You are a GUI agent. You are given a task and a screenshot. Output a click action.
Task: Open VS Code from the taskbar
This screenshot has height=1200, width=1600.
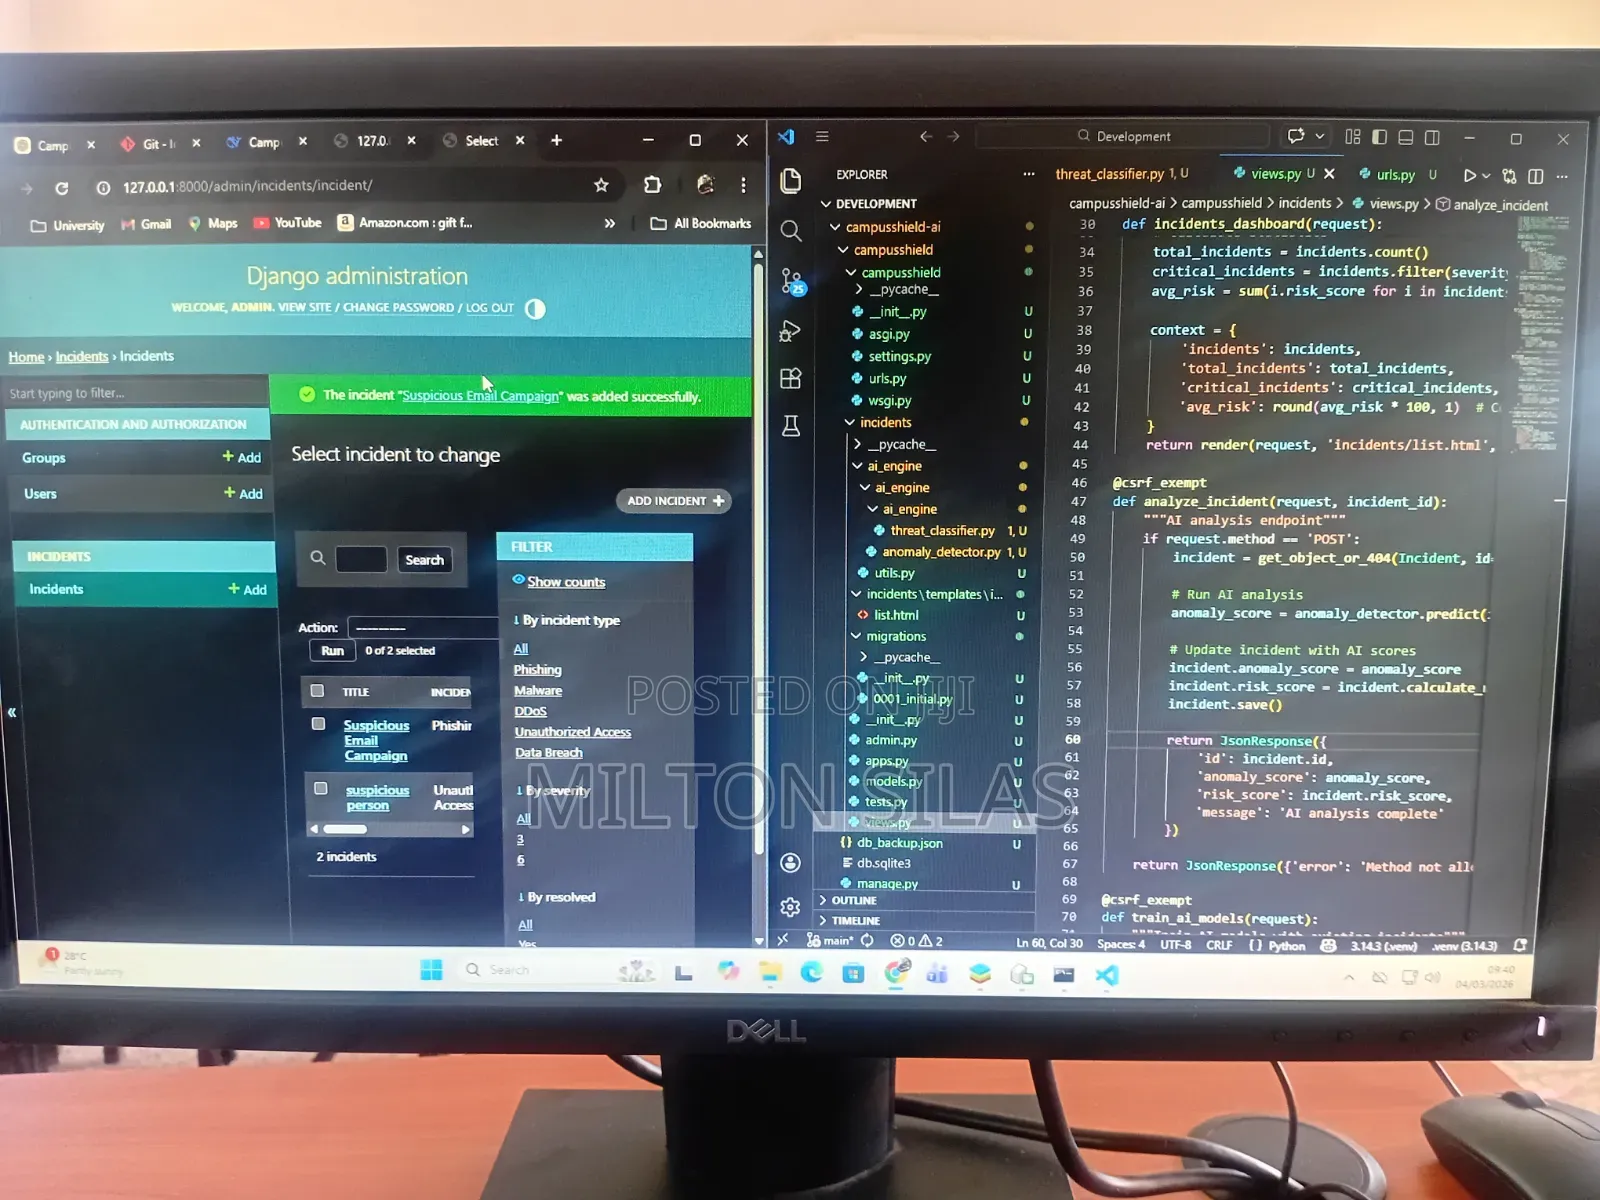coord(1107,975)
